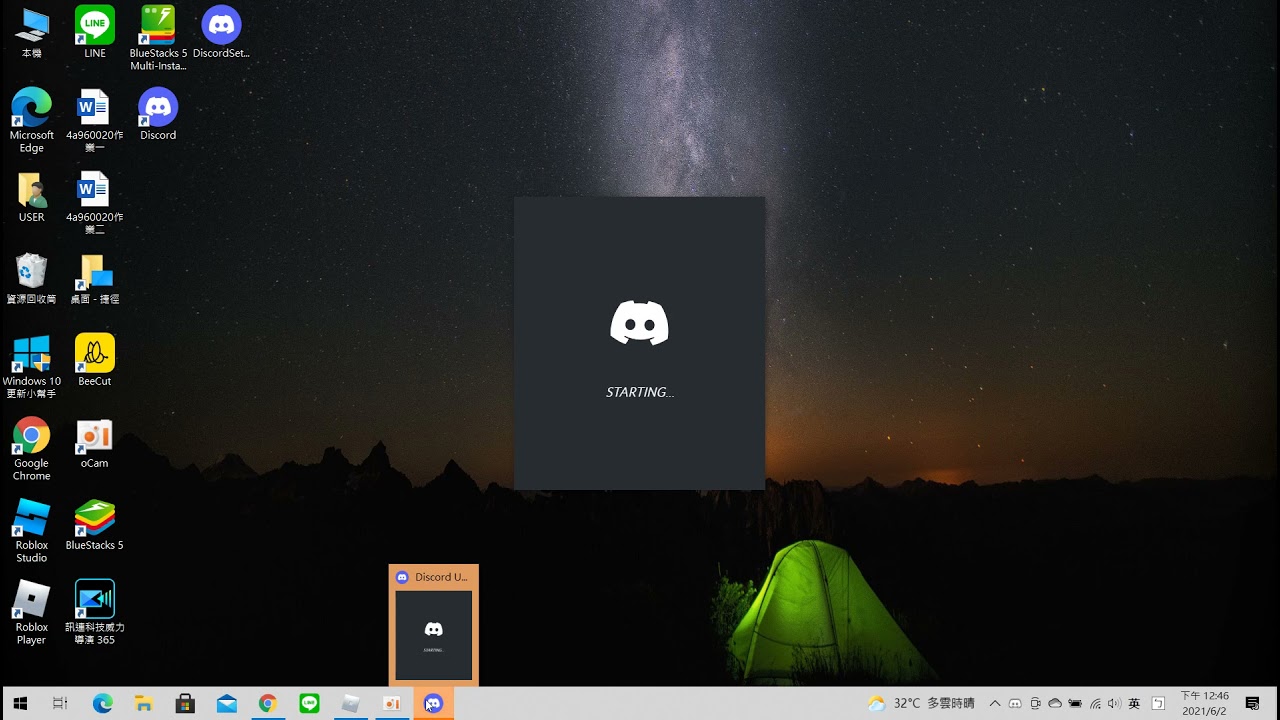The height and width of the screenshot is (720, 1280).
Task: Open the Recycle Bin (資源回收筒)
Action: pos(32,278)
